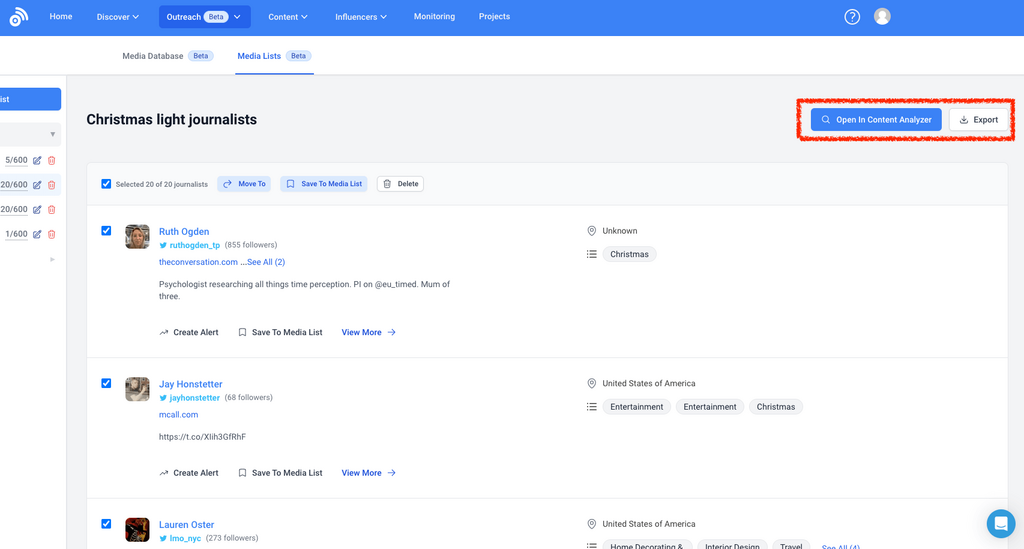Click Create Alert under Ruth Ogden

coord(188,332)
